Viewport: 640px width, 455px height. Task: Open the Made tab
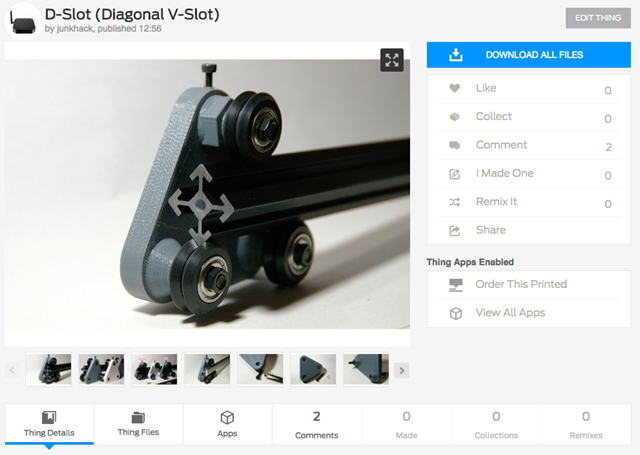tap(407, 424)
